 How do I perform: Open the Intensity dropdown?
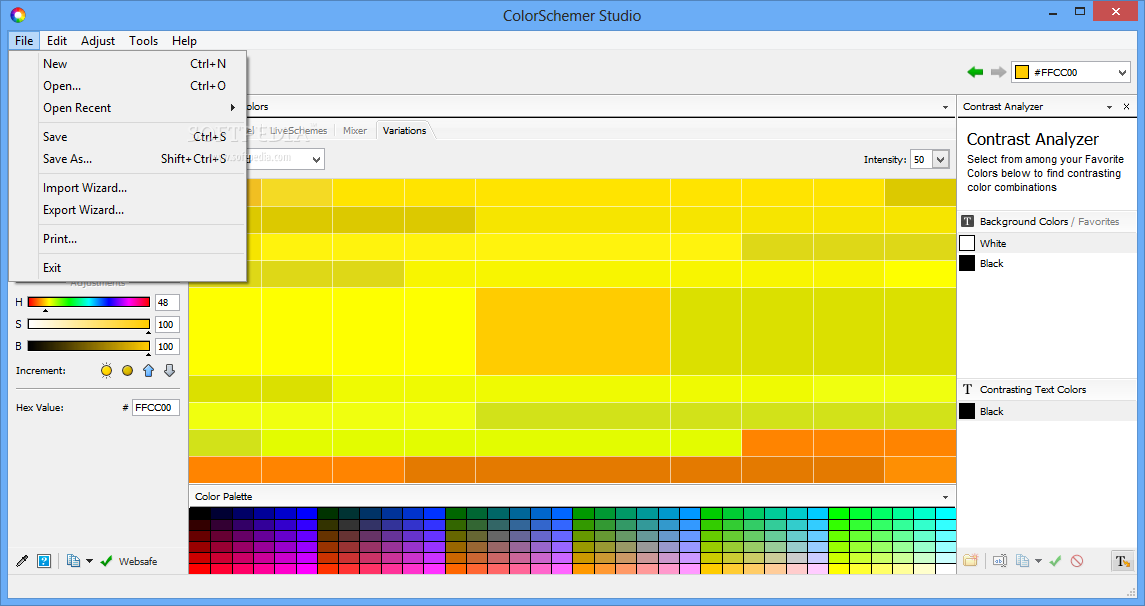click(941, 159)
